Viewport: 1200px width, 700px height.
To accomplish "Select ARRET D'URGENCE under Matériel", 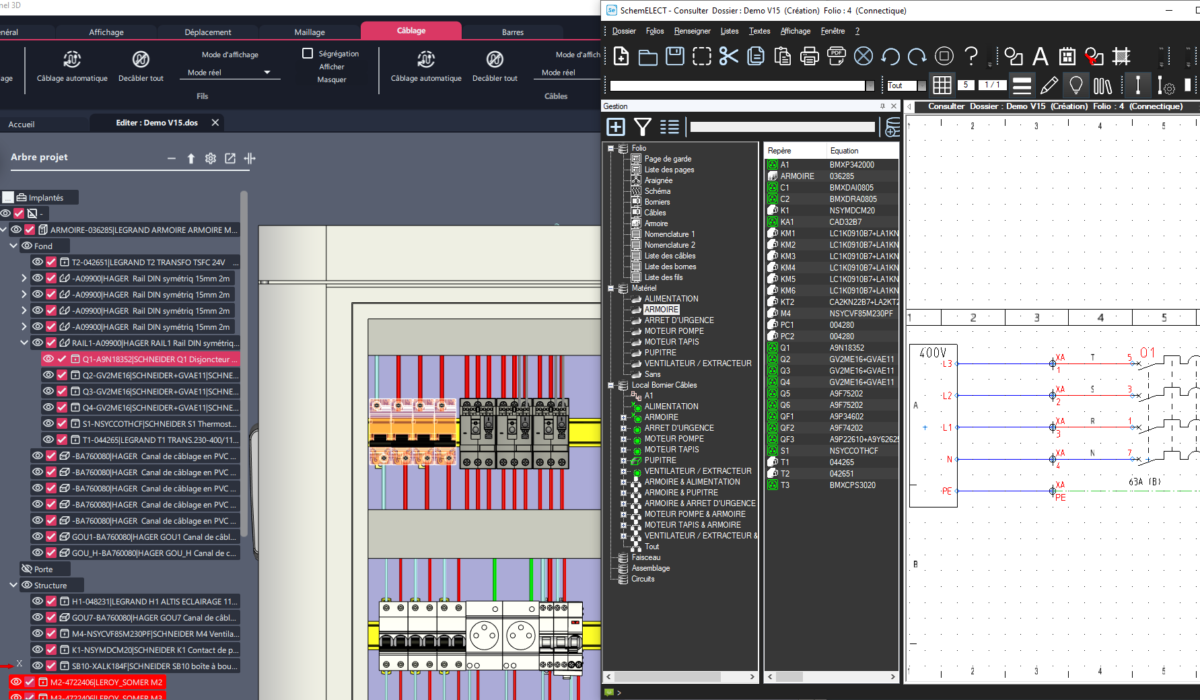I will (678, 320).
